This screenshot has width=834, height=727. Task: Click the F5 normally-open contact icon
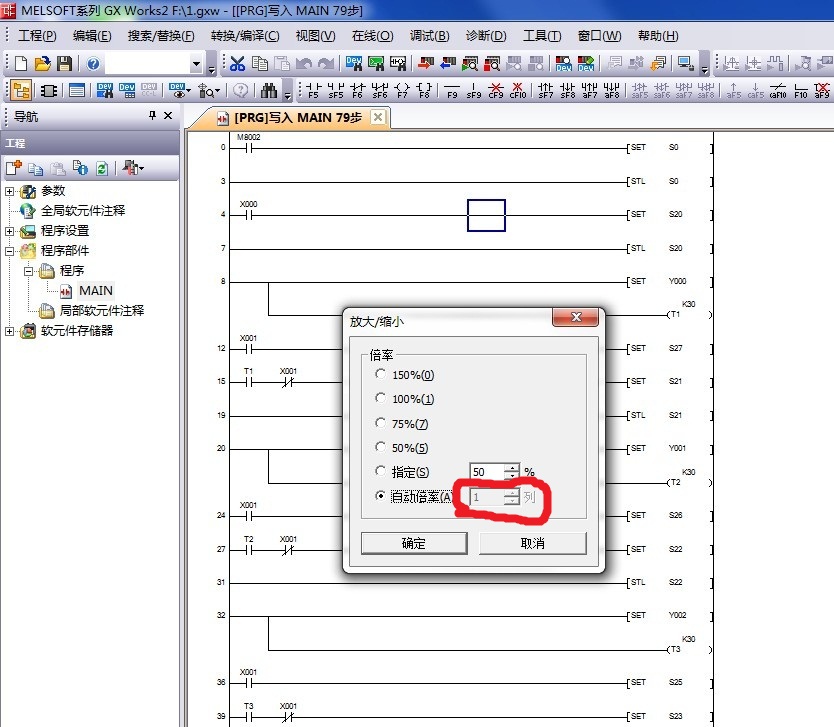coord(313,90)
